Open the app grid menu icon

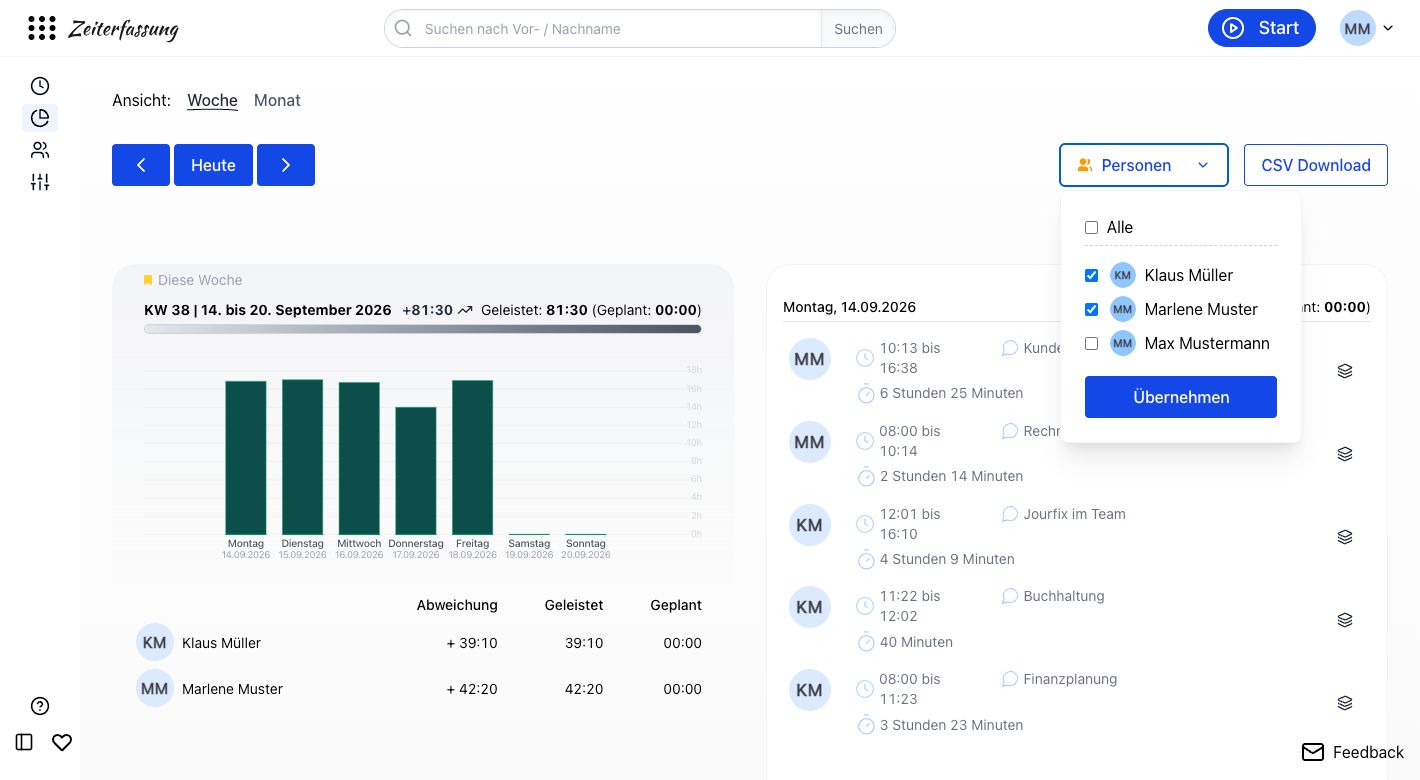tap(41, 28)
